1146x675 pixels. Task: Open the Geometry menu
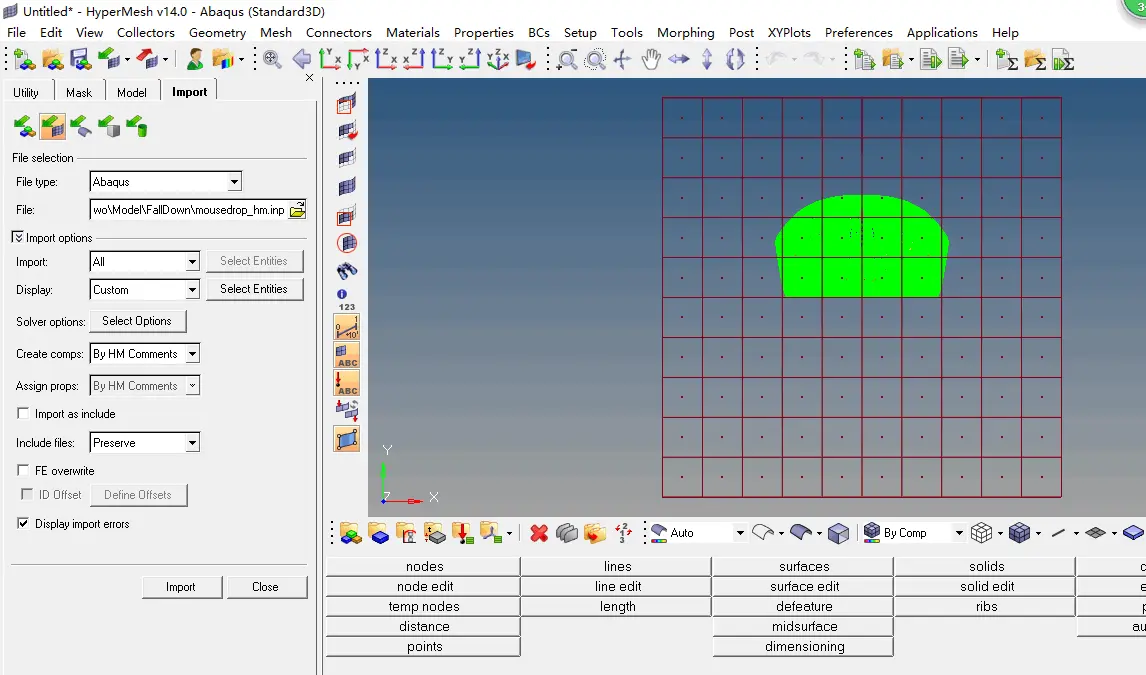(217, 33)
